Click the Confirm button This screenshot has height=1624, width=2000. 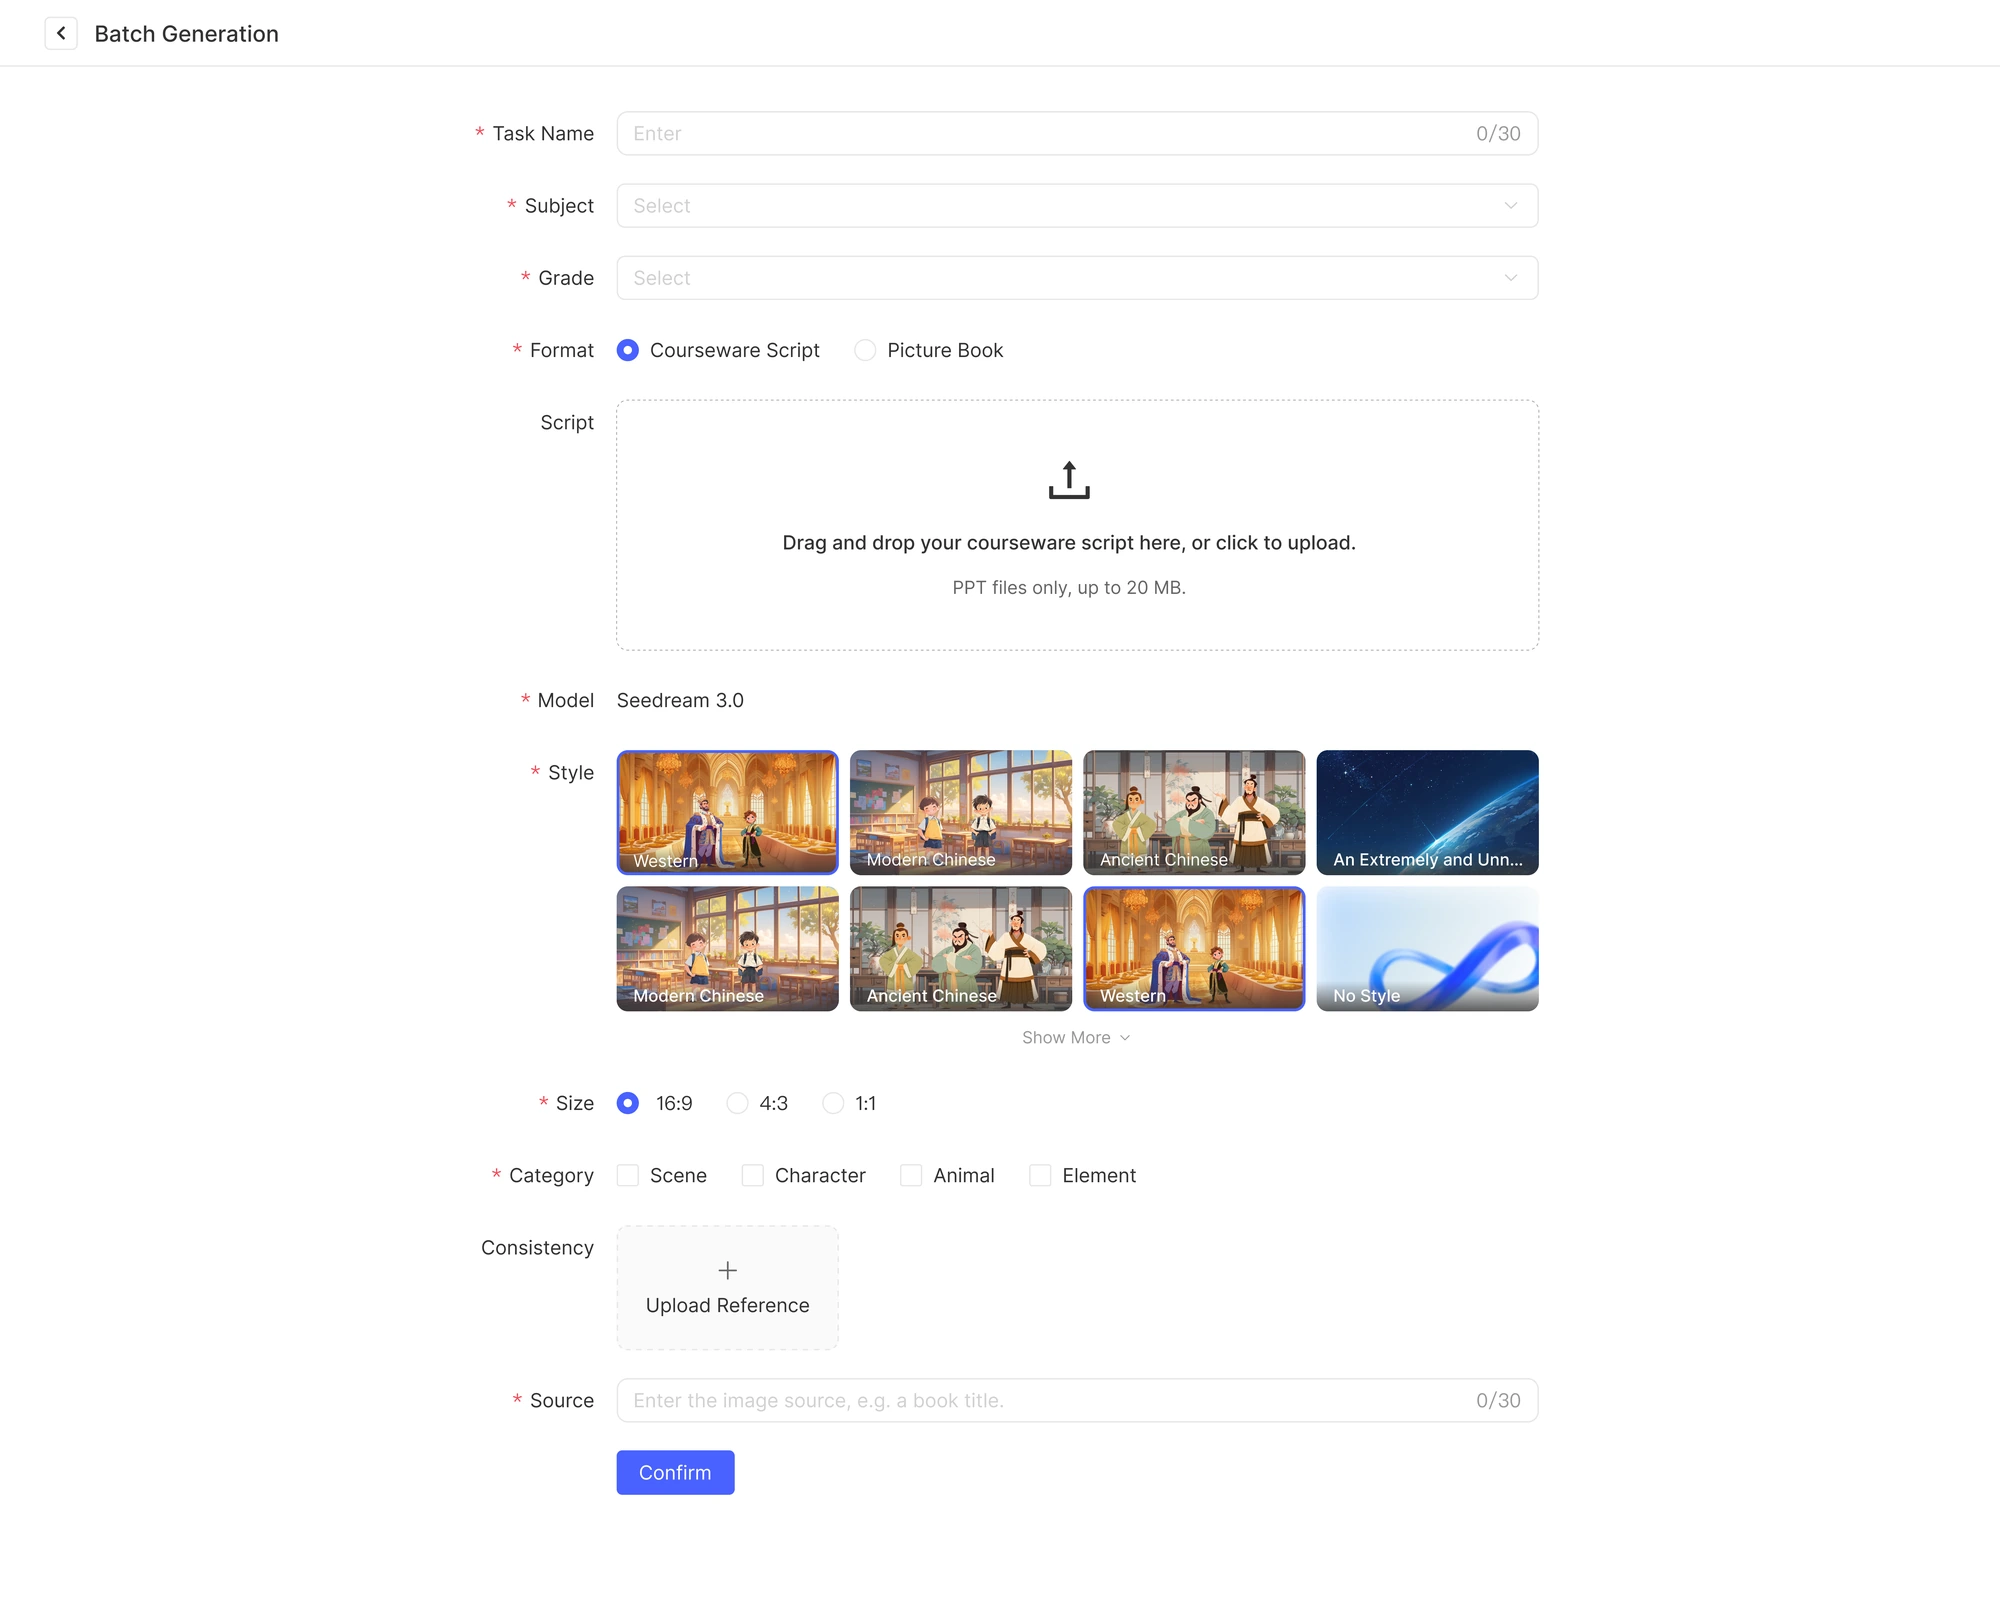(x=675, y=1472)
